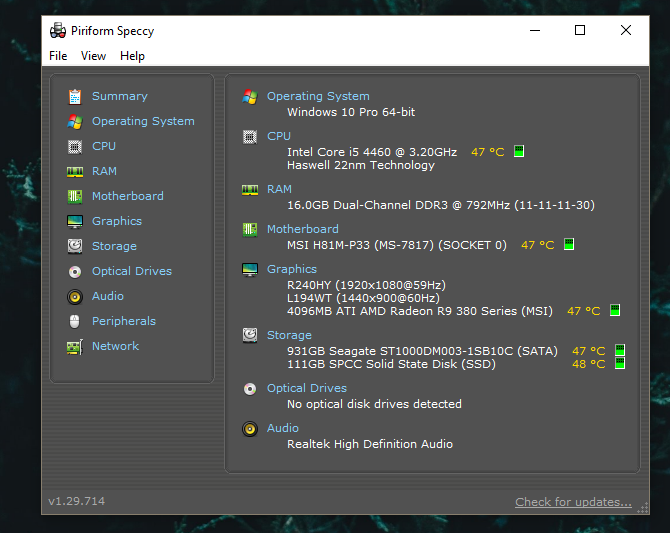The width and height of the screenshot is (670, 533).
Task: Open the Motherboard sidebar icon
Action: 75,197
